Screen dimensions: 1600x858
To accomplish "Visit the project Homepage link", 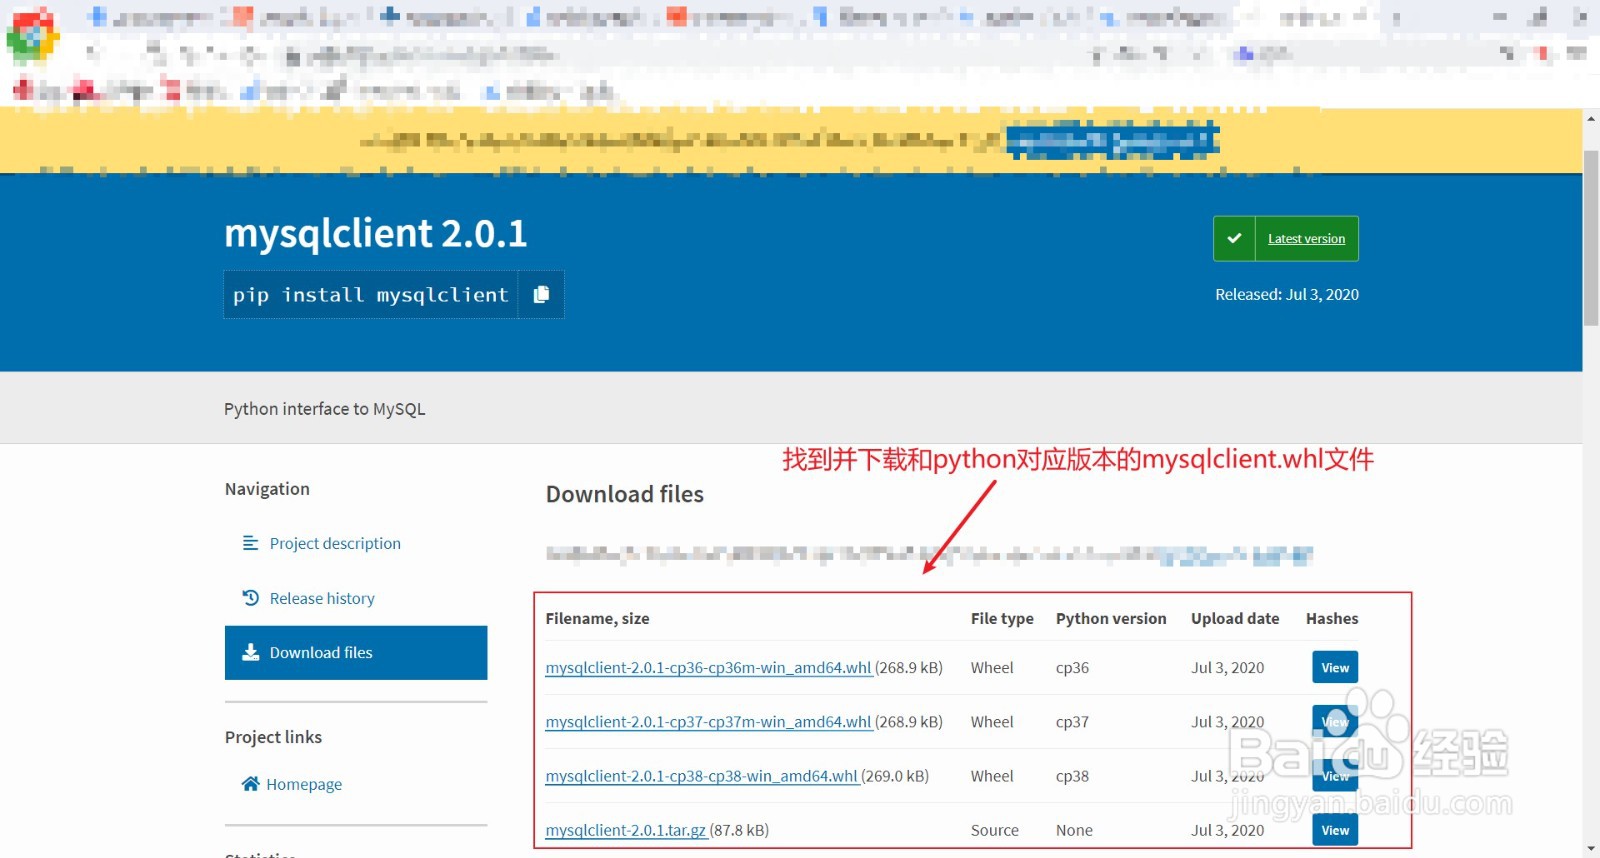I will [x=304, y=784].
